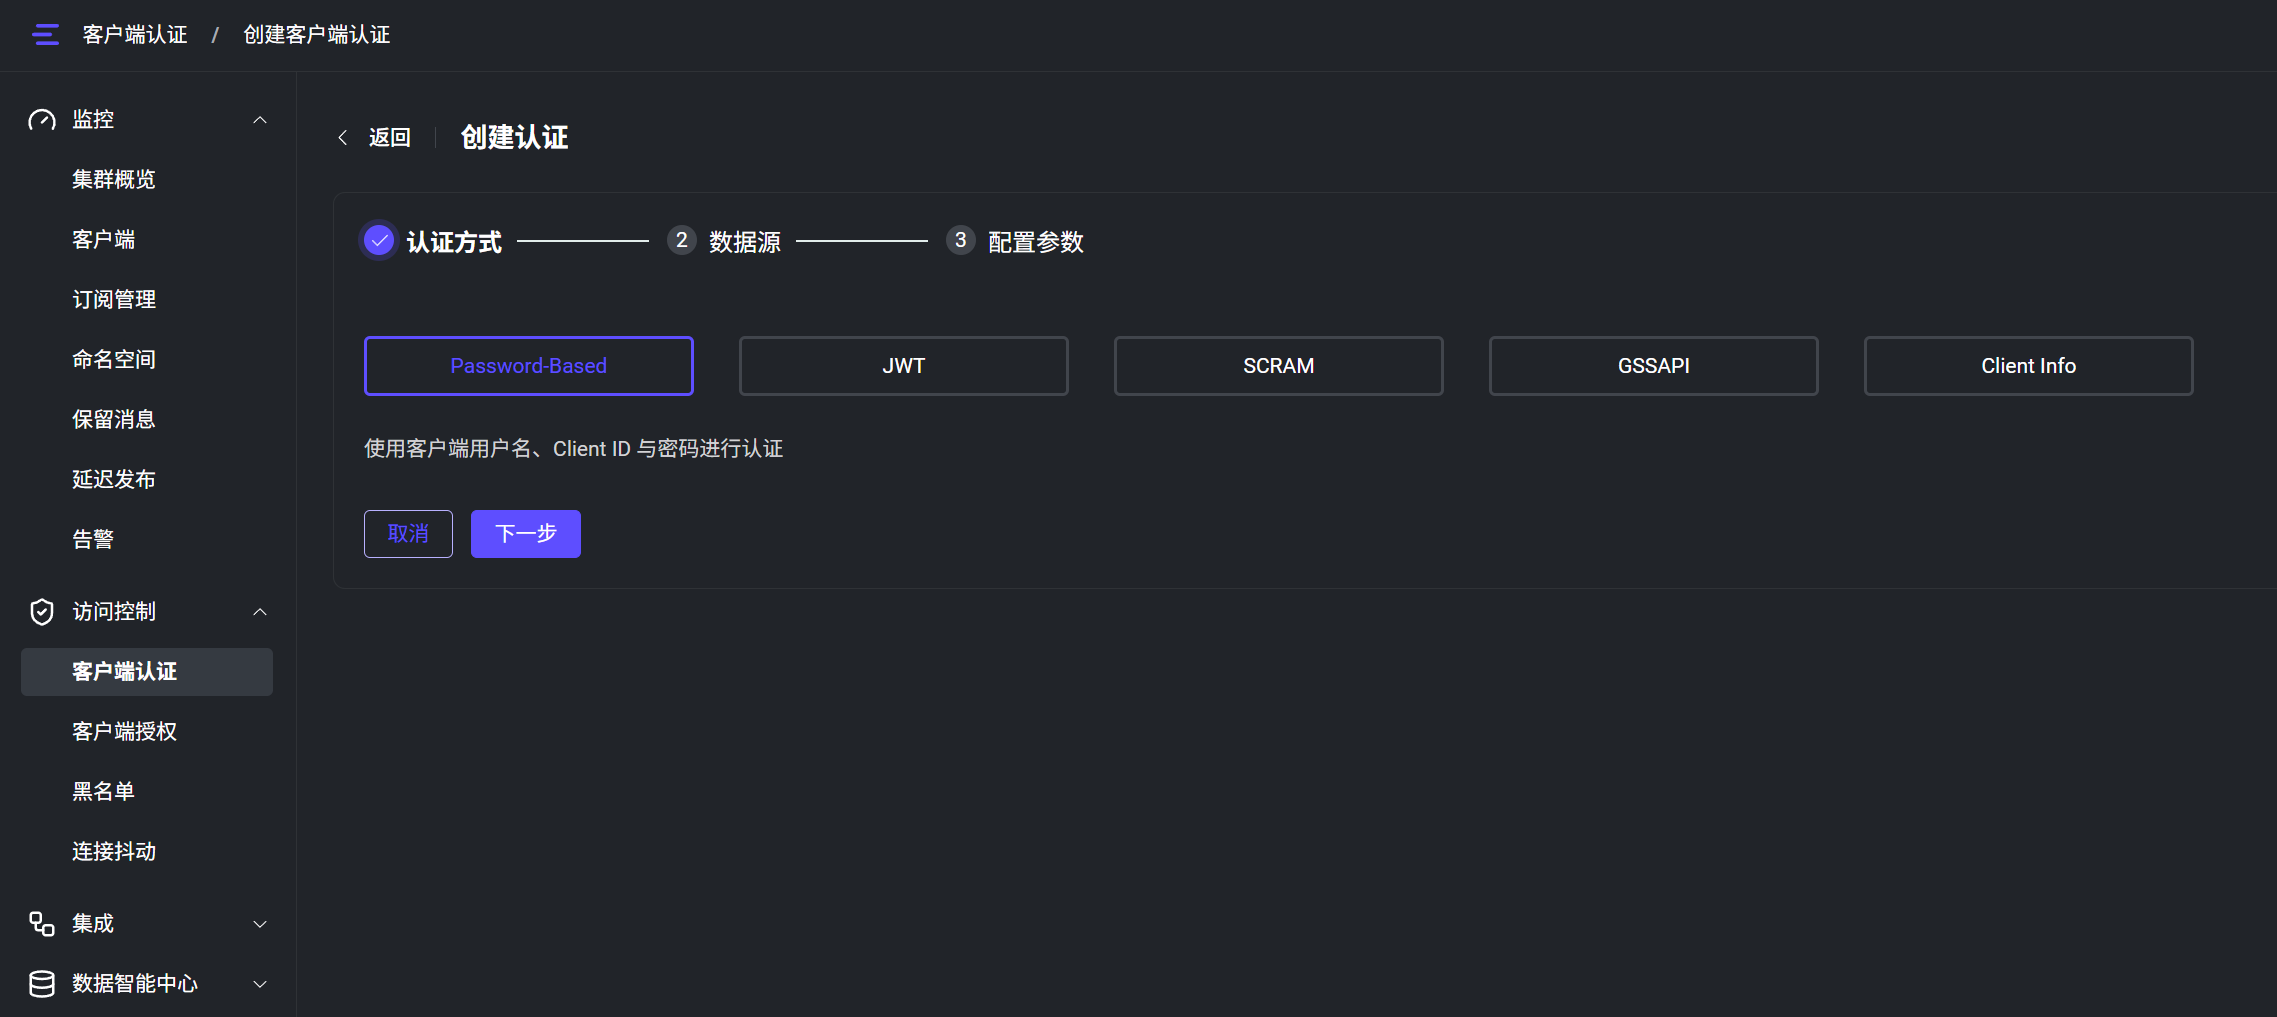
Task: Toggle the sidebar collapse hamburger icon
Action: pos(45,35)
